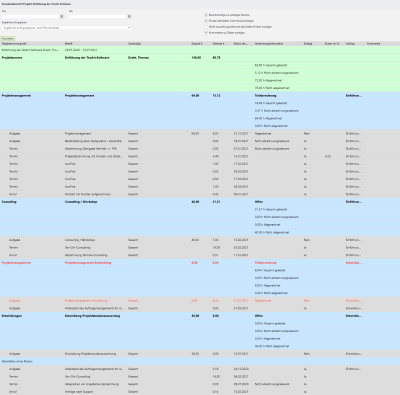The width and height of the screenshot is (400, 395).
Task: Open the calendar picker for the Bis date
Action: [x=129, y=16]
